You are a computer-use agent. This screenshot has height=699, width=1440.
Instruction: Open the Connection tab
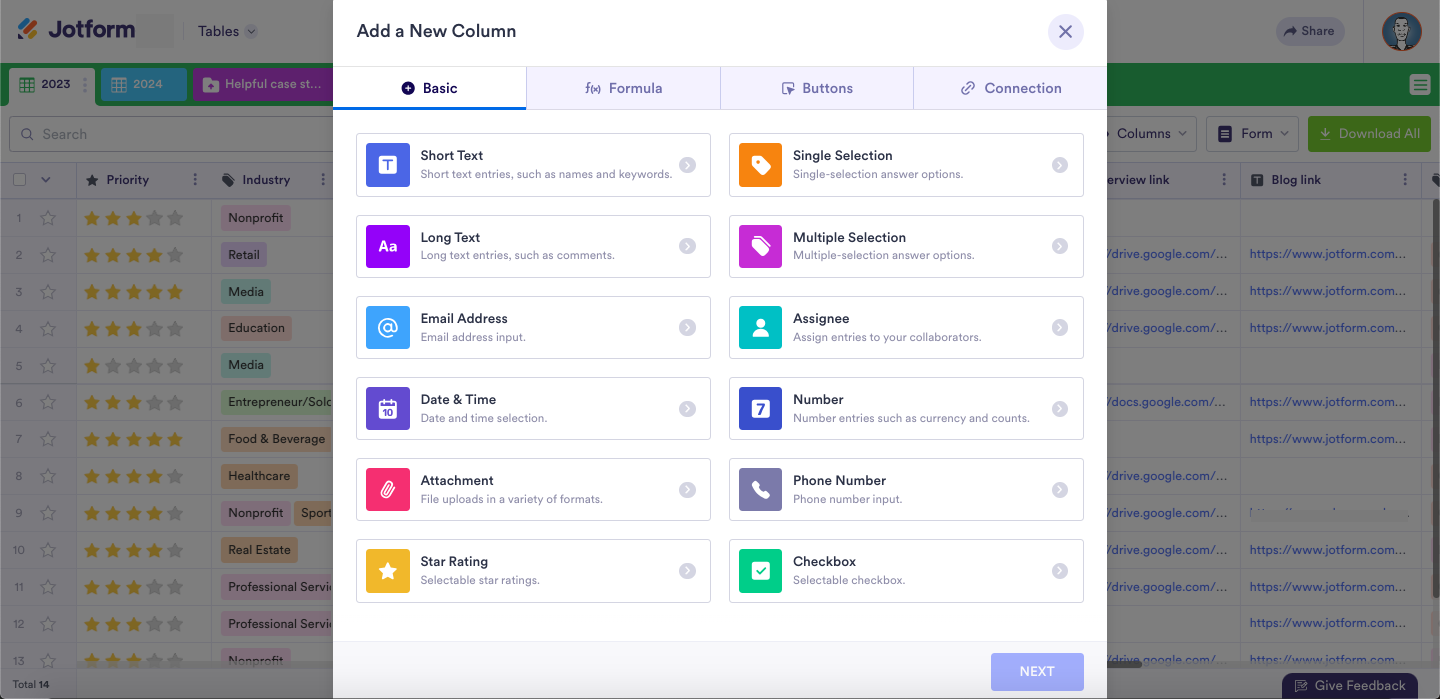click(1010, 88)
